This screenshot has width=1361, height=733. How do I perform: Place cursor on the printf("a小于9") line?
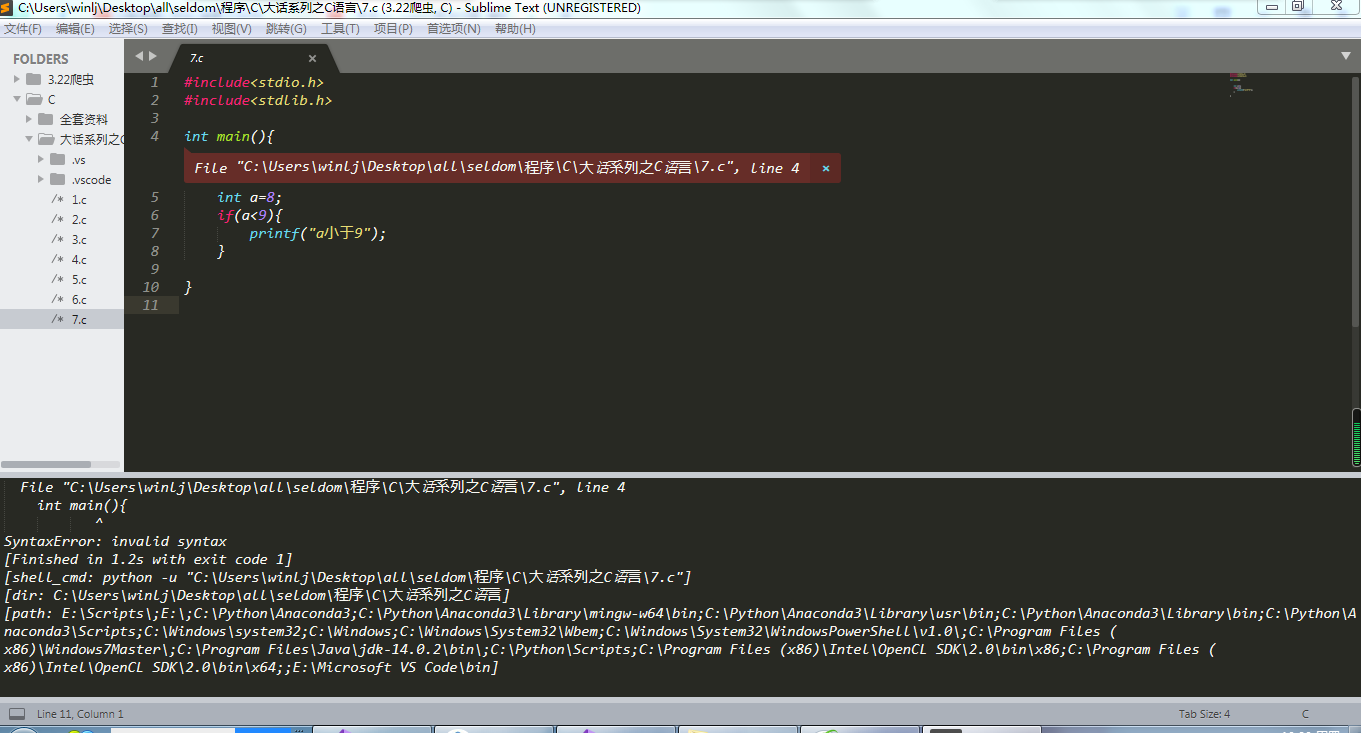(318, 233)
